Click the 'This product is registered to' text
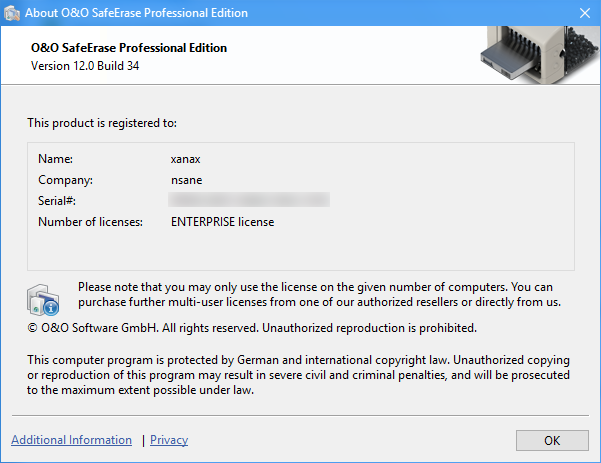 (x=102, y=123)
